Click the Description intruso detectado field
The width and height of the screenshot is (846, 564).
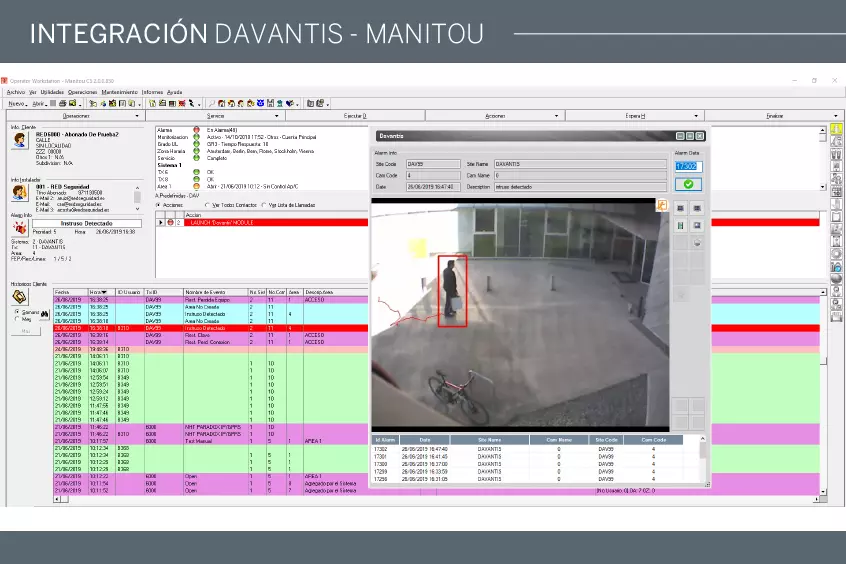(580, 187)
